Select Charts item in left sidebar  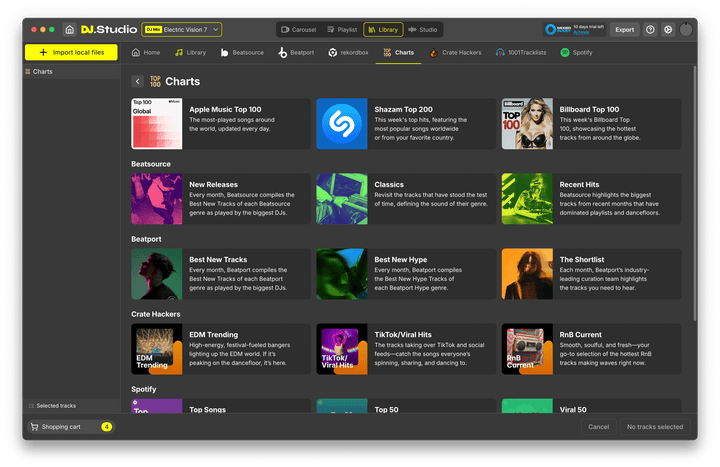pos(43,72)
